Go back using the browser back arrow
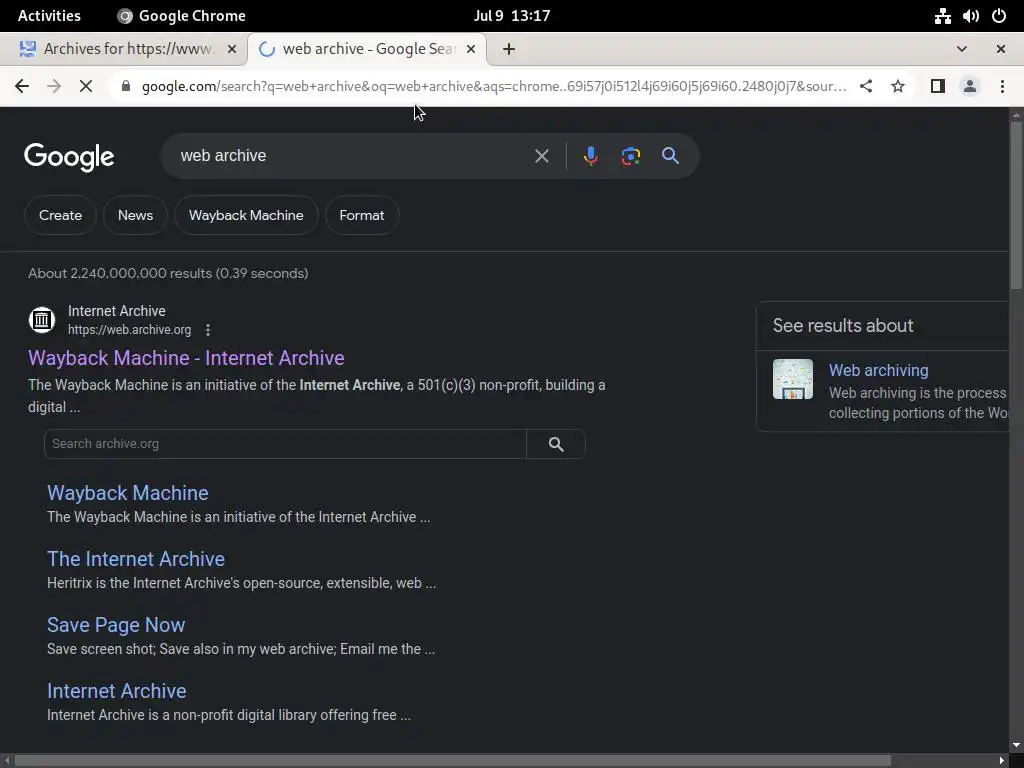The height and width of the screenshot is (768, 1024). [22, 86]
